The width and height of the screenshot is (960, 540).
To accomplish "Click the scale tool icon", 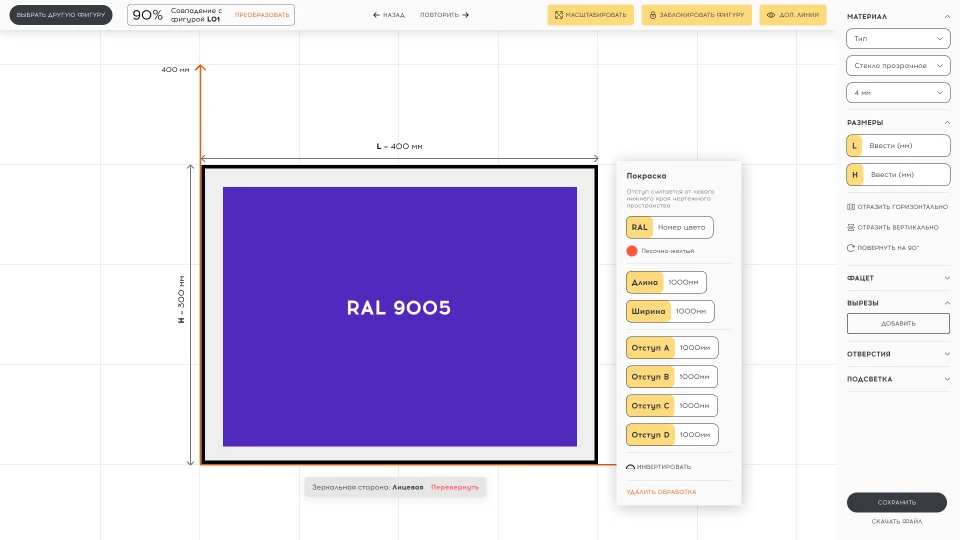I will [x=558, y=15].
